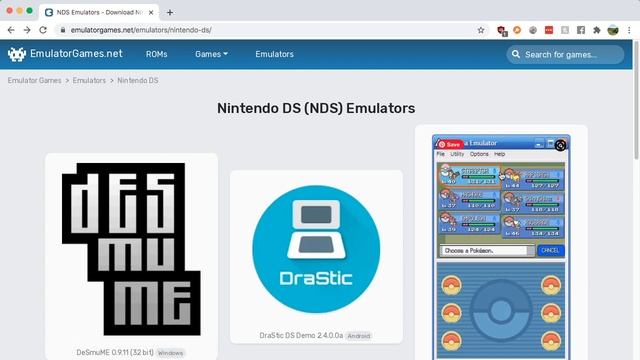Viewport: 640px width, 360px height.
Task: Click the Search for games field
Action: [565, 54]
